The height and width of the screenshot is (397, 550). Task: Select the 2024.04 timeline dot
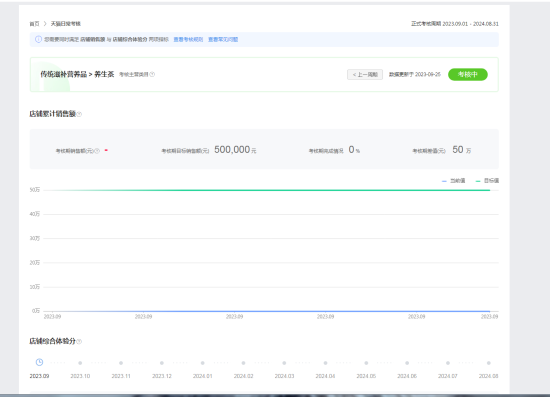pyautogui.click(x=325, y=363)
